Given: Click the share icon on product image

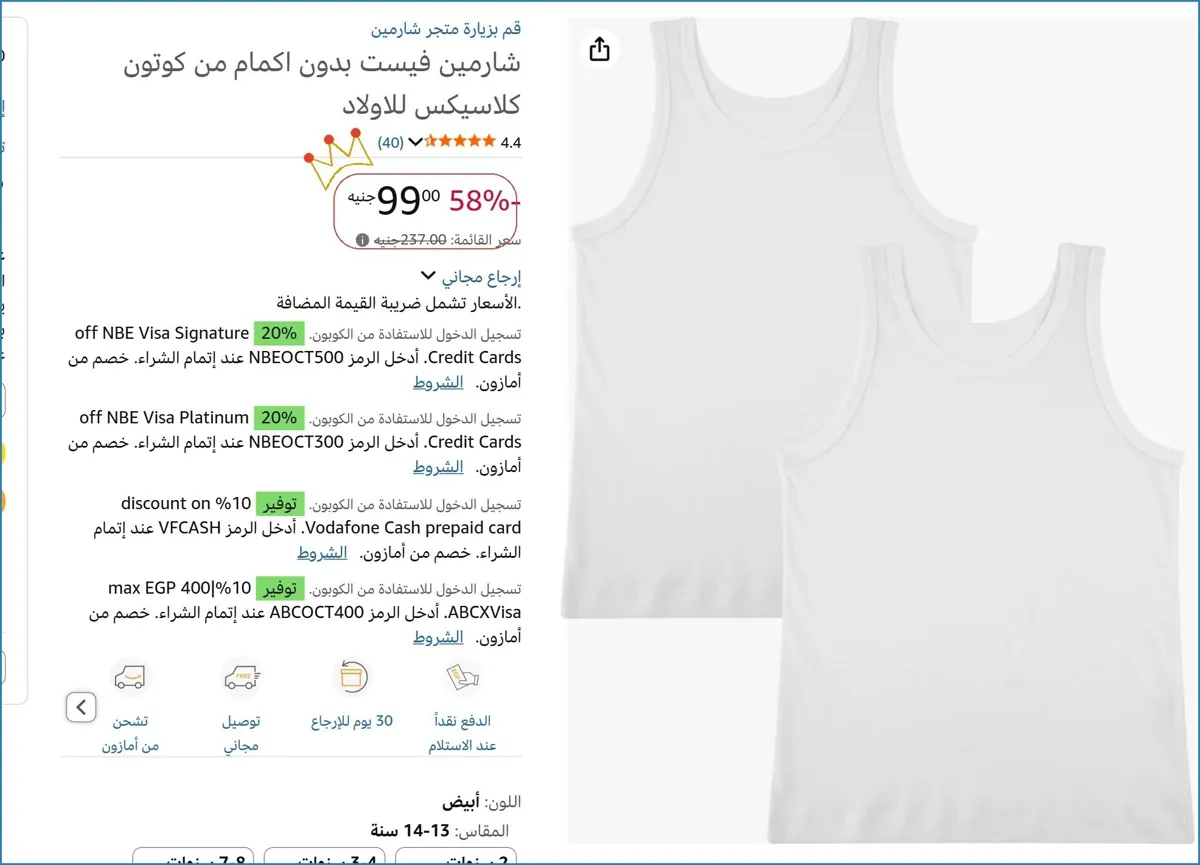Looking at the screenshot, I should click(x=599, y=49).
